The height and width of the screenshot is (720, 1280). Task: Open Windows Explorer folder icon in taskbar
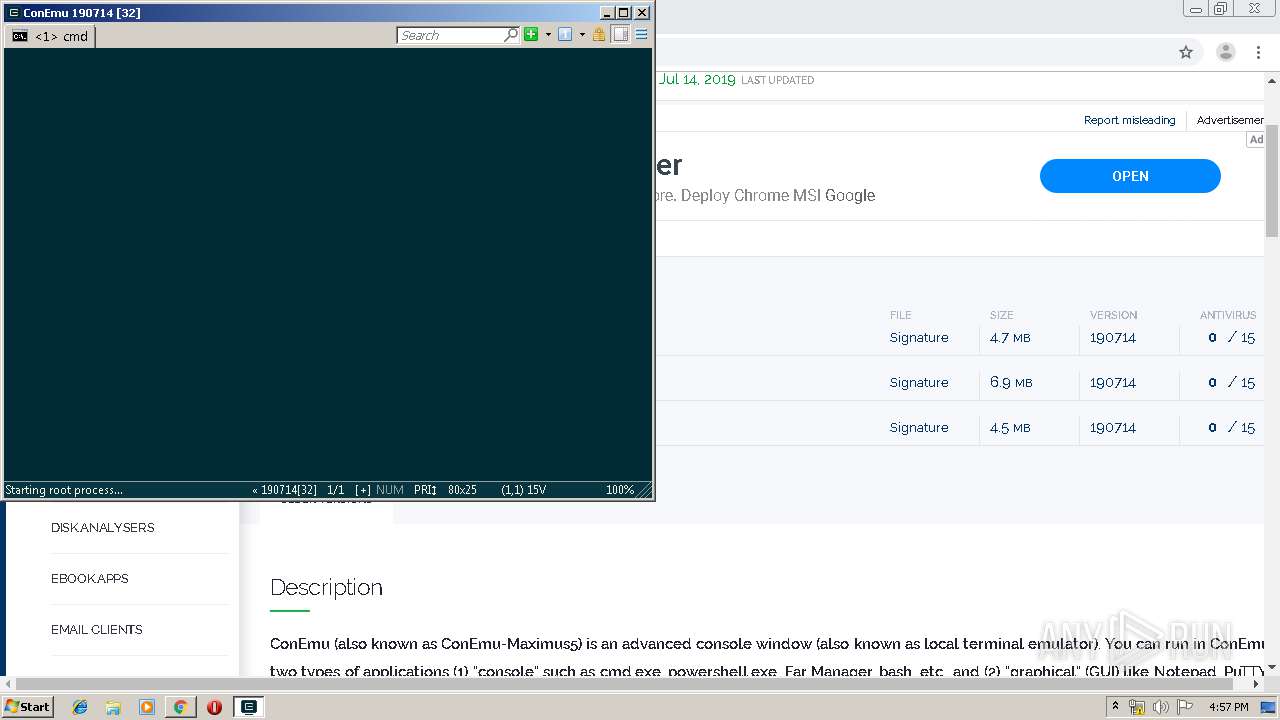click(113, 707)
